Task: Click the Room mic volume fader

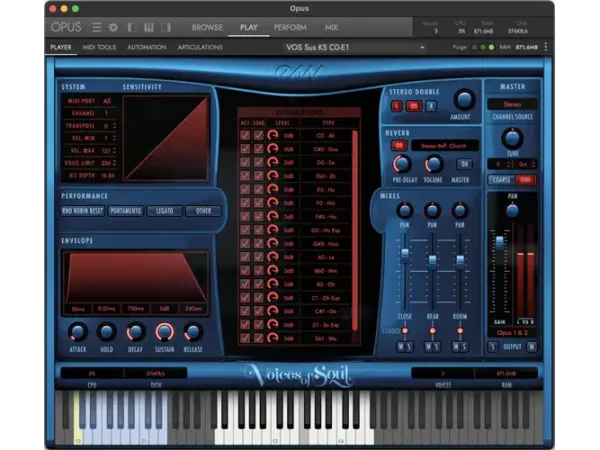Action: point(460,260)
